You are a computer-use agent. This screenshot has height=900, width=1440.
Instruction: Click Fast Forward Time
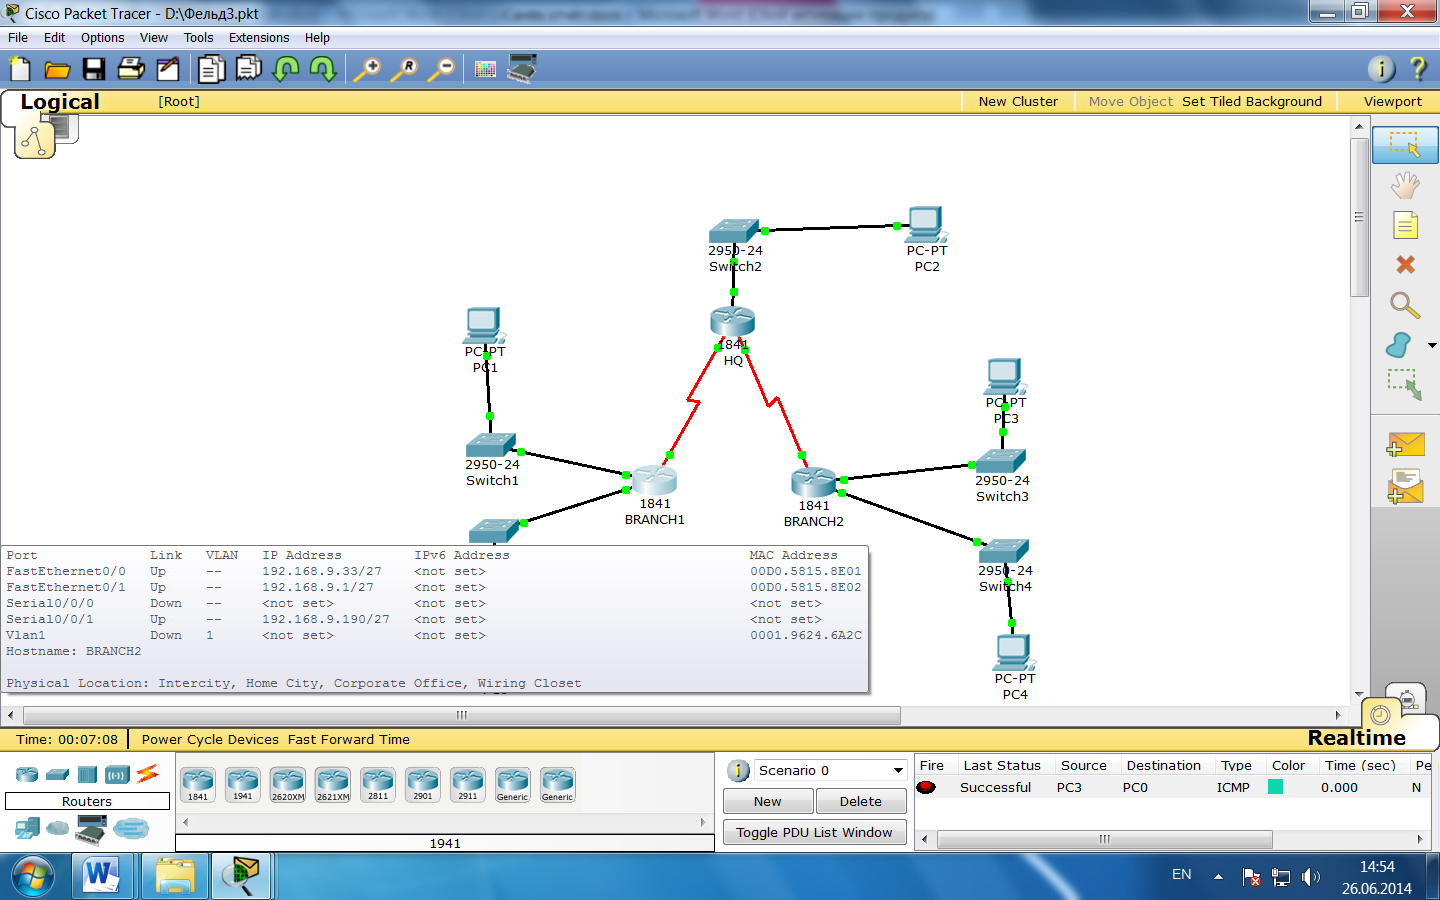[x=349, y=739]
